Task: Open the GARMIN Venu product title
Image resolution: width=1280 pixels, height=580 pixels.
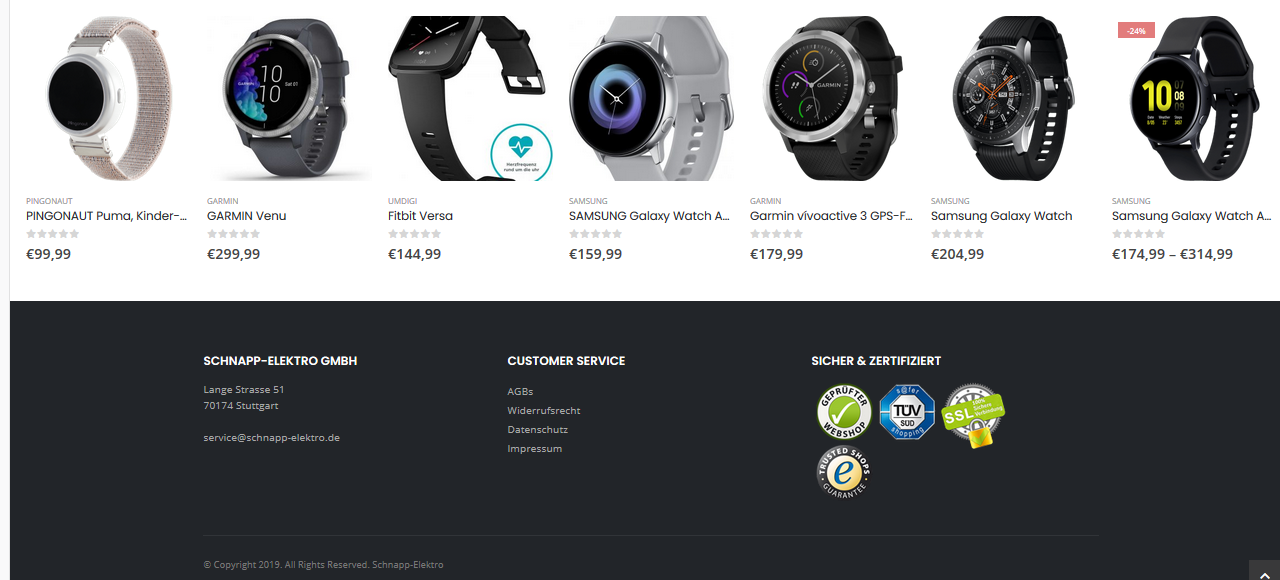Action: click(x=247, y=216)
